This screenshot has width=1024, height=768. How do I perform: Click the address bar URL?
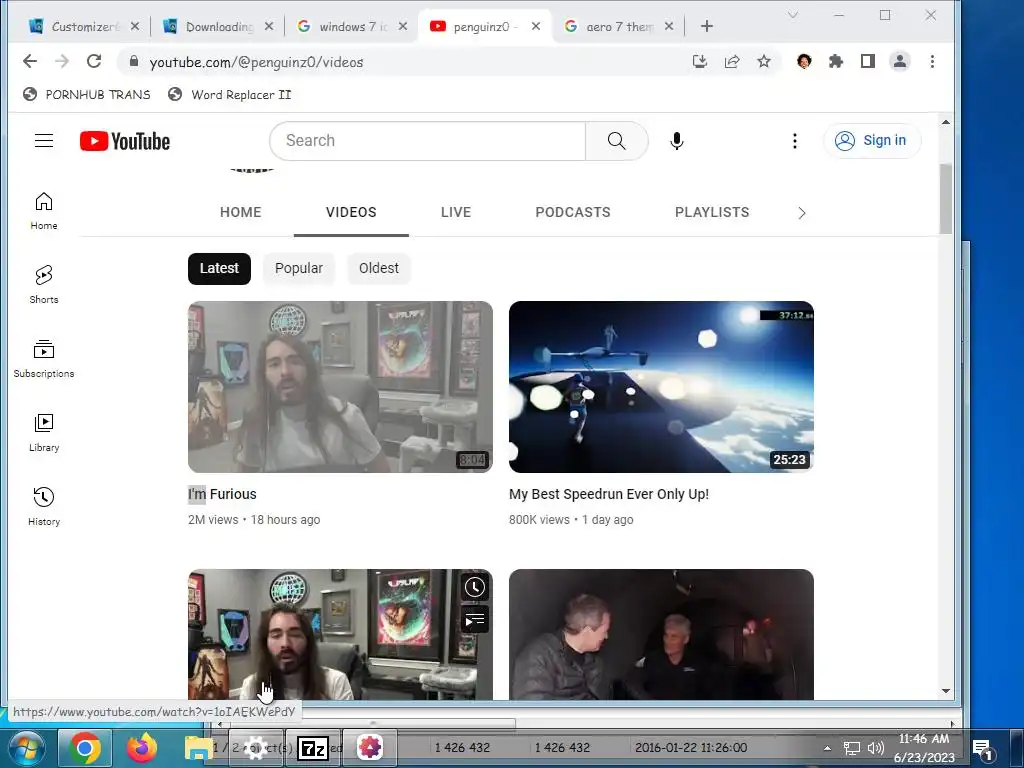point(256,62)
